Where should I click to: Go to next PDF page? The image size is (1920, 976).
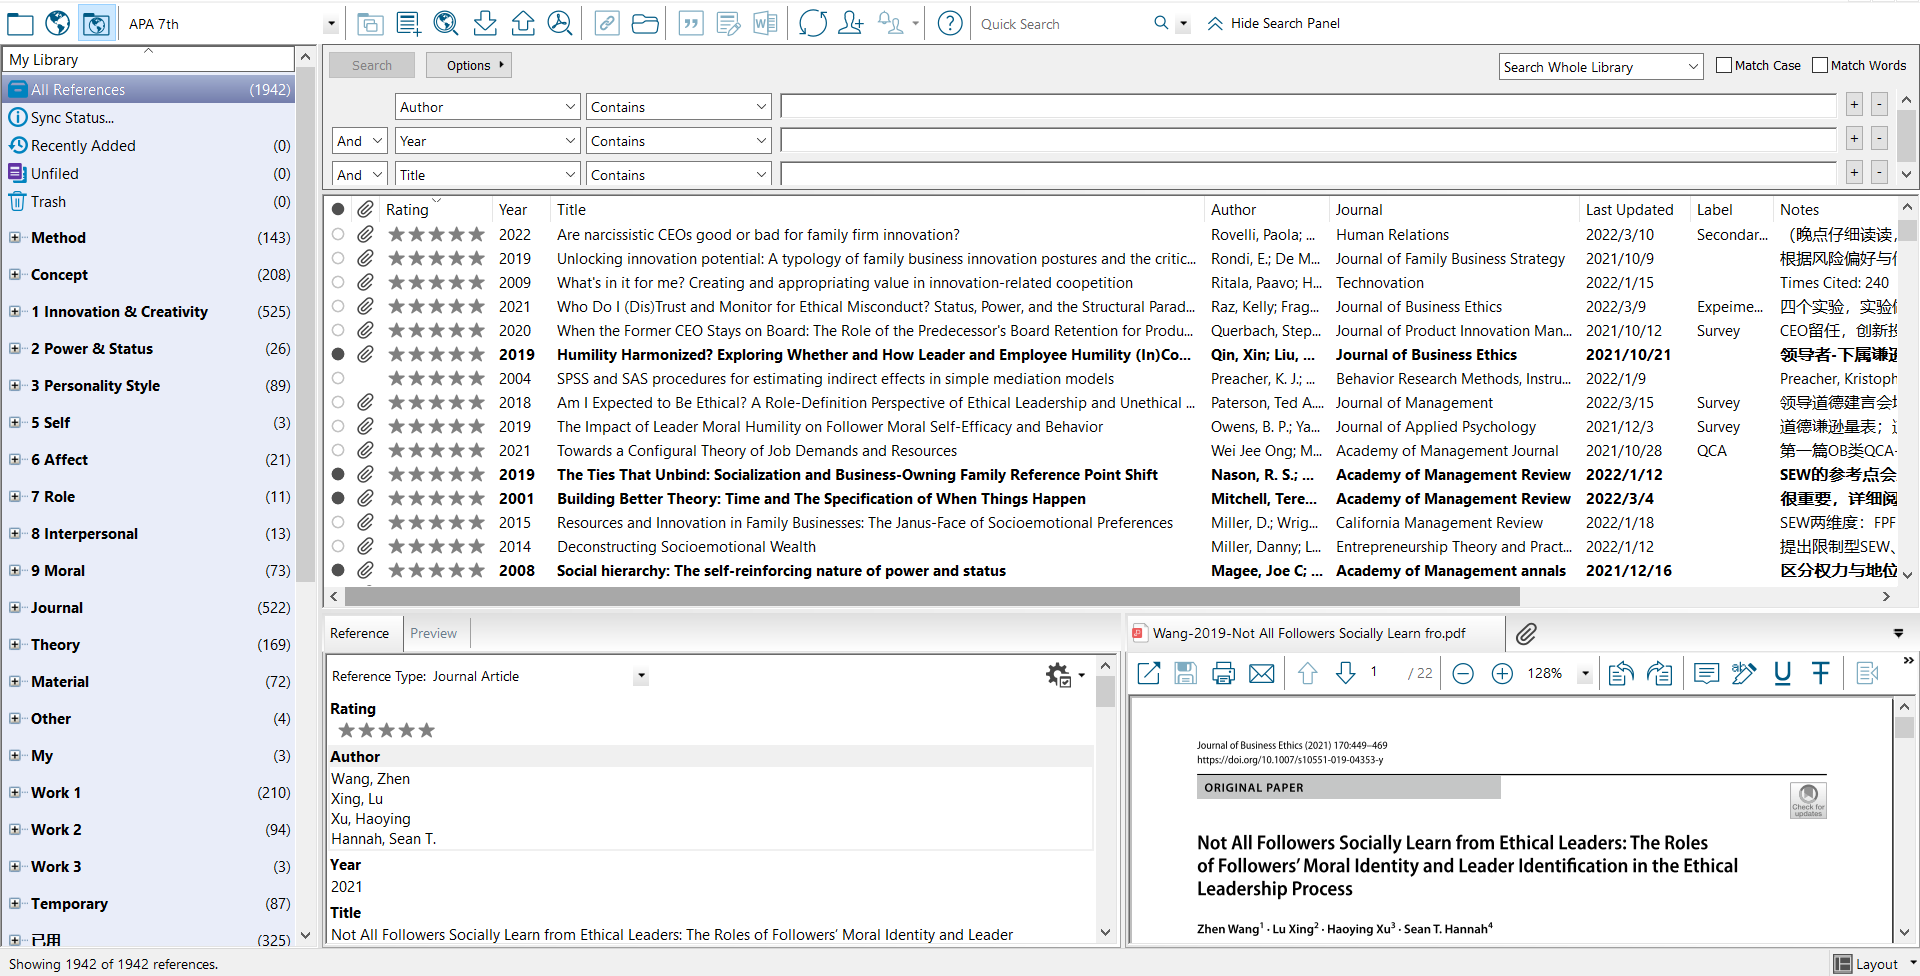(x=1346, y=674)
